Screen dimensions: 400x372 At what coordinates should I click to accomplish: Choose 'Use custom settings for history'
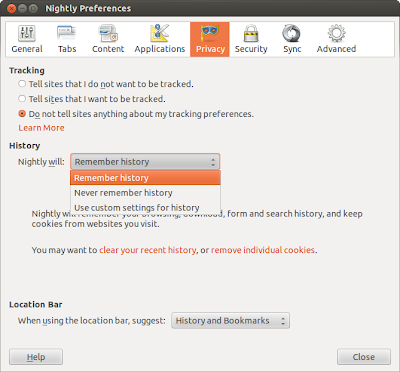145,207
